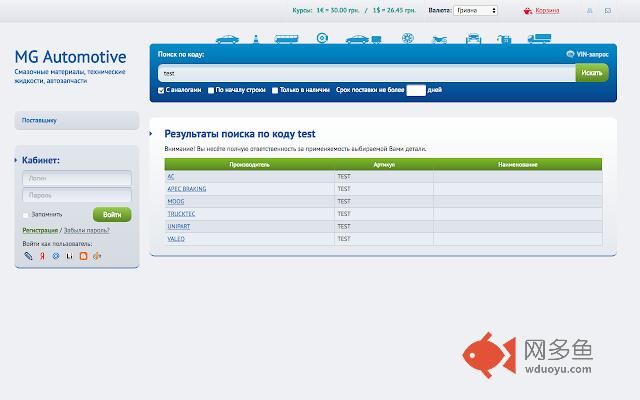The height and width of the screenshot is (400, 640).
Task: Enable 'По началу строки' checkbox
Action: tap(211, 90)
